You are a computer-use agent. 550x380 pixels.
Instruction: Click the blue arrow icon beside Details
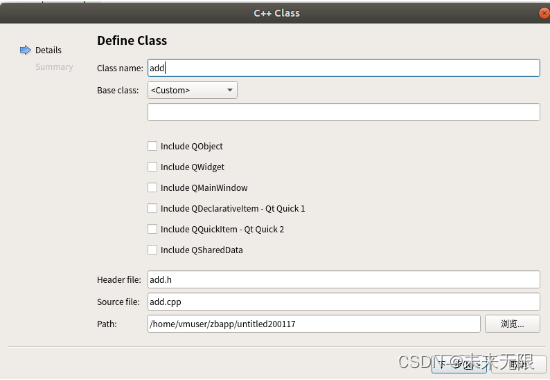[25, 50]
